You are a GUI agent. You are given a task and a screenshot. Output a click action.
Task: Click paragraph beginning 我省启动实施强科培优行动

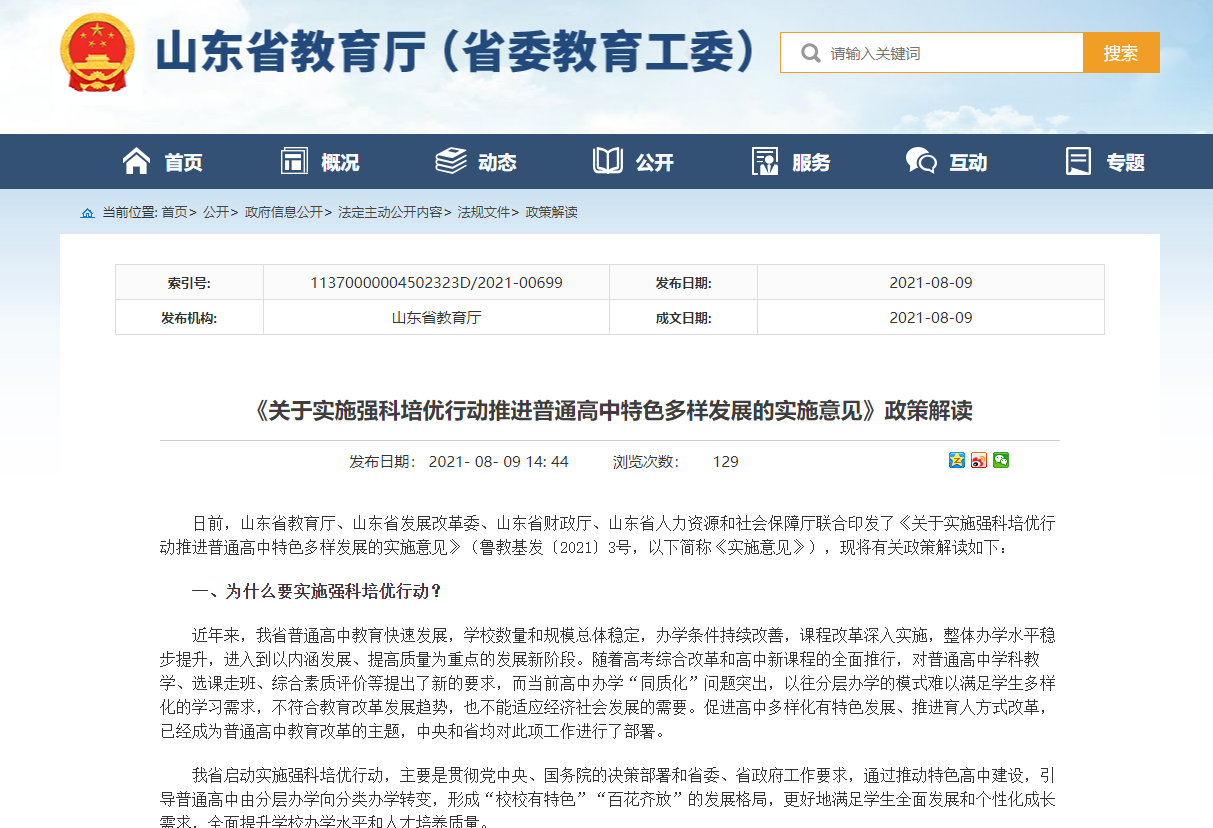click(608, 799)
